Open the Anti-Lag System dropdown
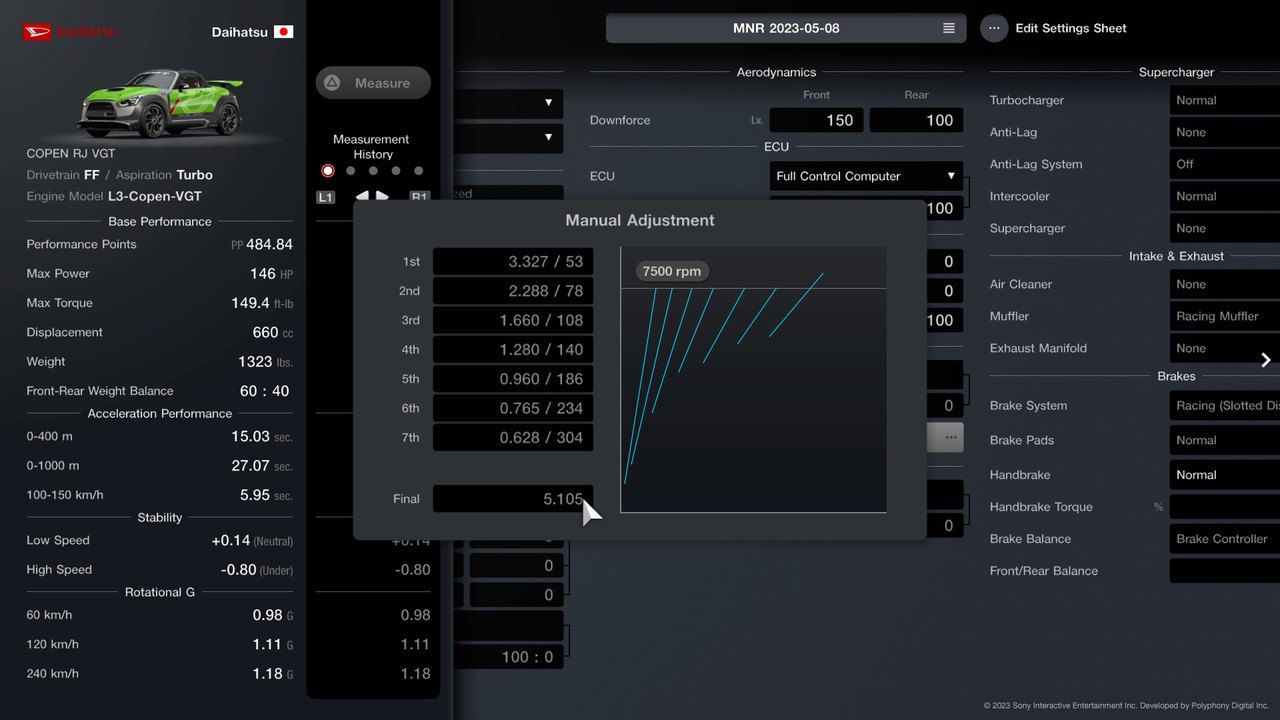This screenshot has height=720, width=1280. click(x=1224, y=164)
